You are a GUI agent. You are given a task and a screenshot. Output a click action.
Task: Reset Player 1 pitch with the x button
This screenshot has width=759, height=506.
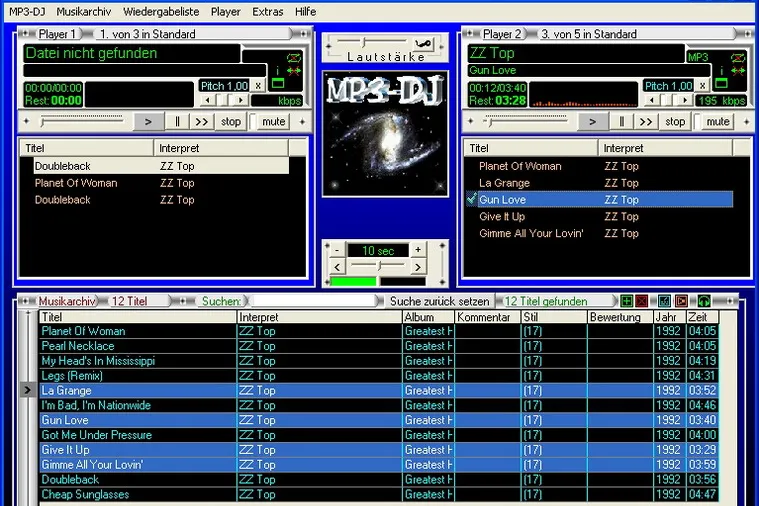258,86
